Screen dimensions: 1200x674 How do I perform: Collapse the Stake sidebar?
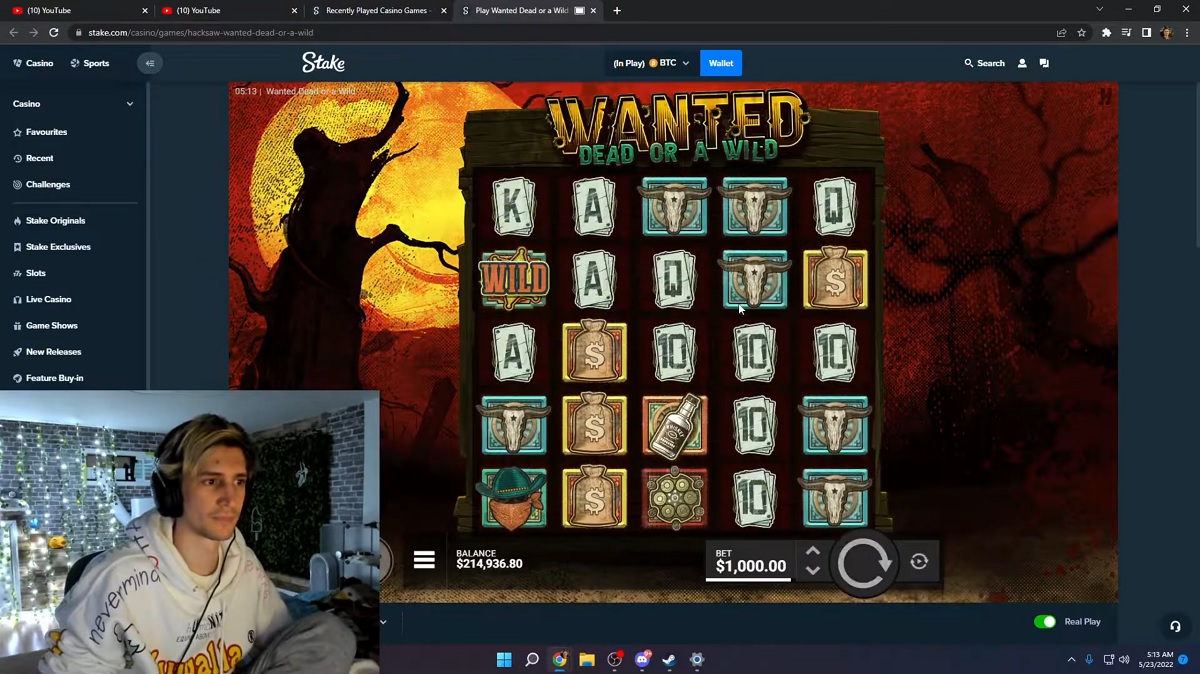click(x=149, y=63)
